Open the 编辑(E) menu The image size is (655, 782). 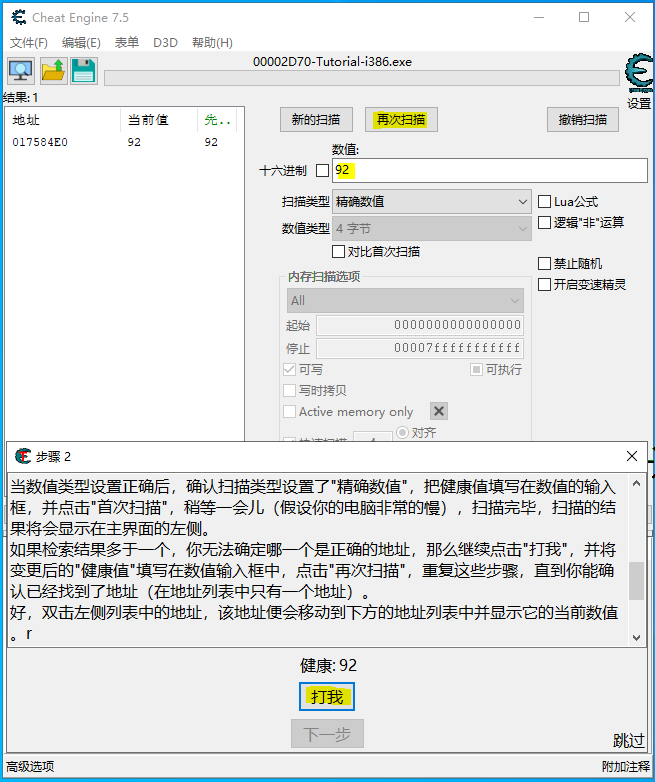(81, 43)
